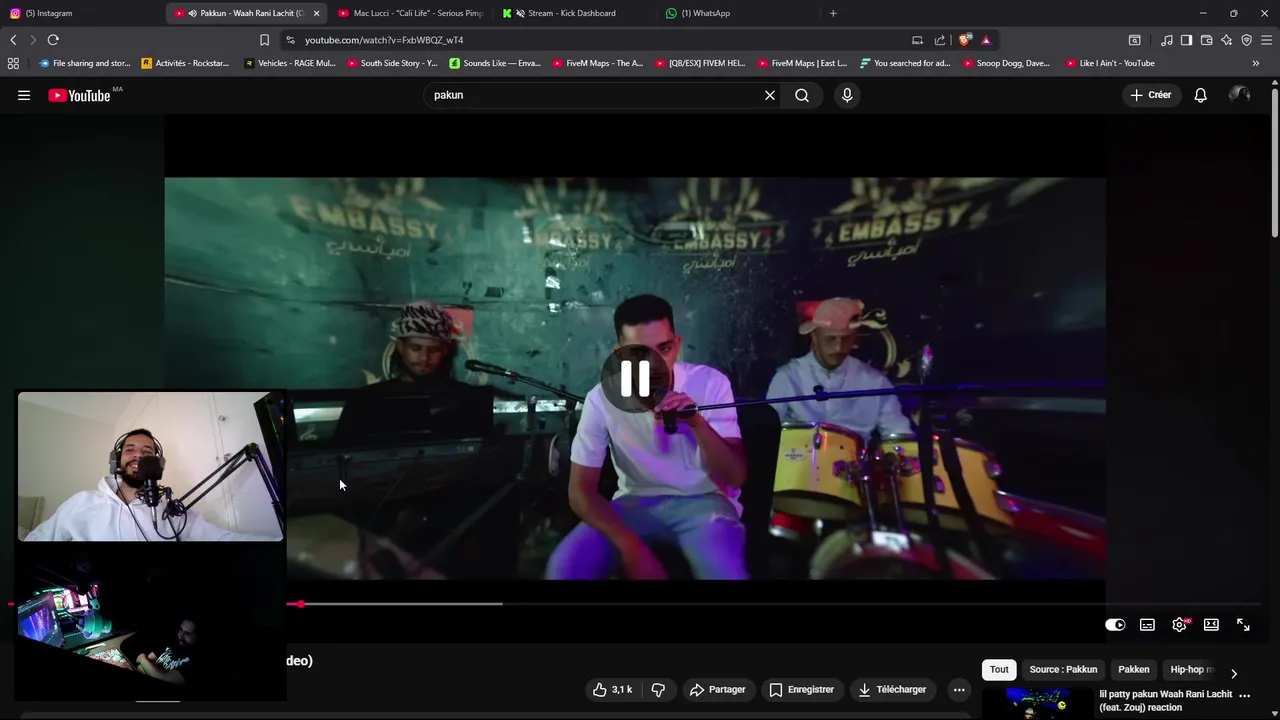Go back in browser history
Viewport: 1280px width, 720px height.
(13, 40)
